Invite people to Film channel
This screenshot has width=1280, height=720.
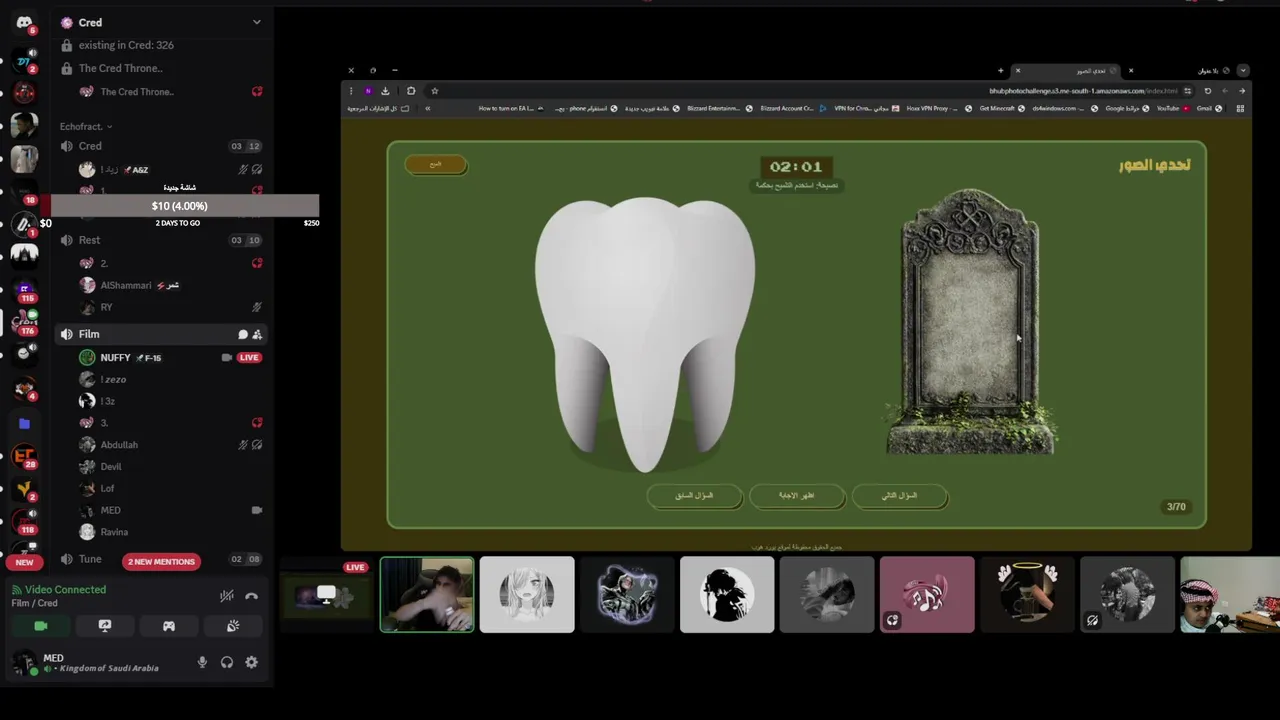point(257,334)
